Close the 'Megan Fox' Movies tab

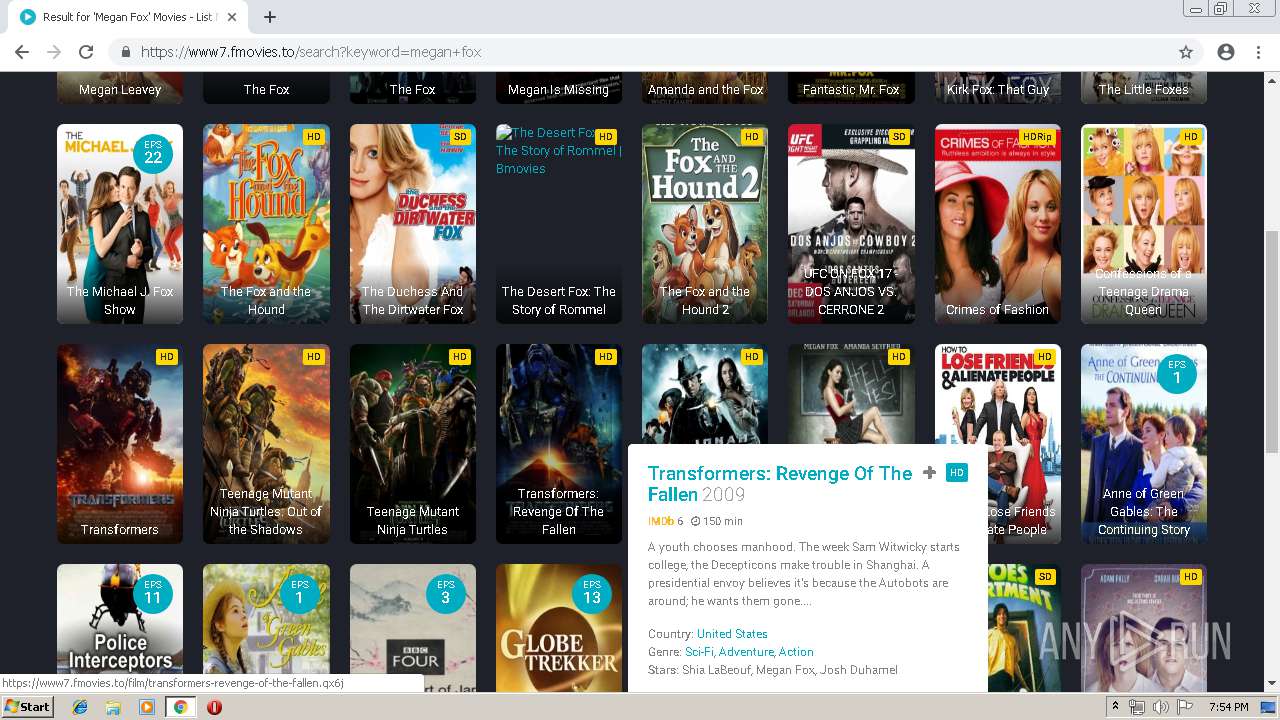tap(232, 17)
